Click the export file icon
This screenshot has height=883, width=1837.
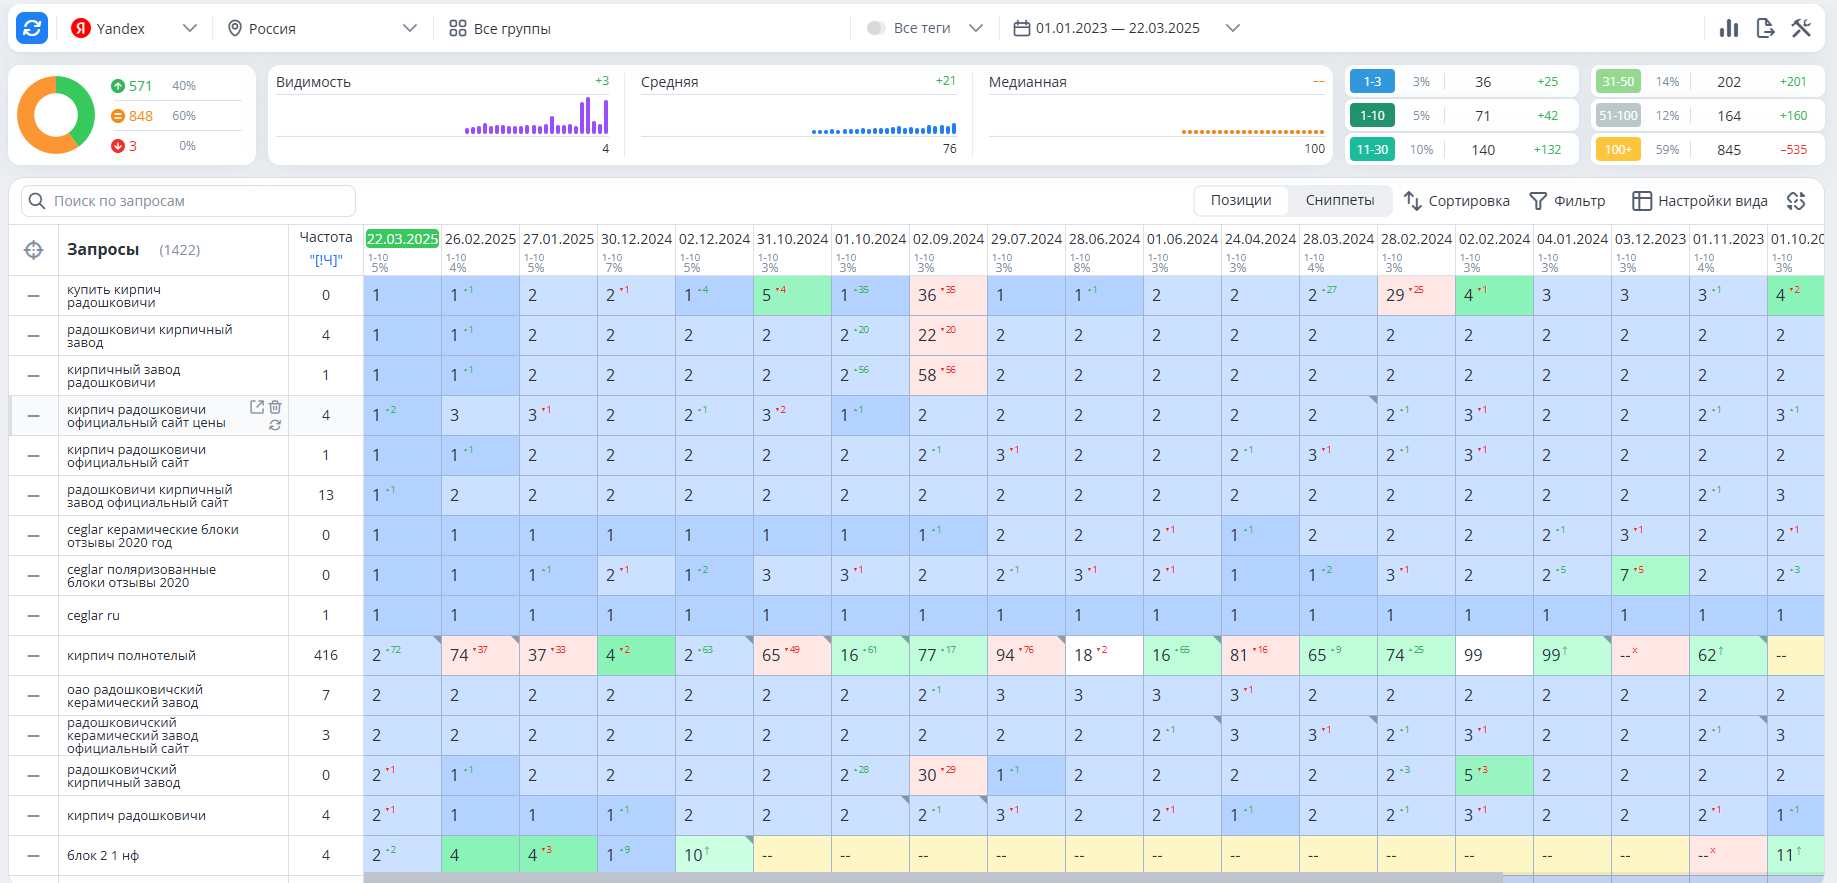click(x=1765, y=28)
